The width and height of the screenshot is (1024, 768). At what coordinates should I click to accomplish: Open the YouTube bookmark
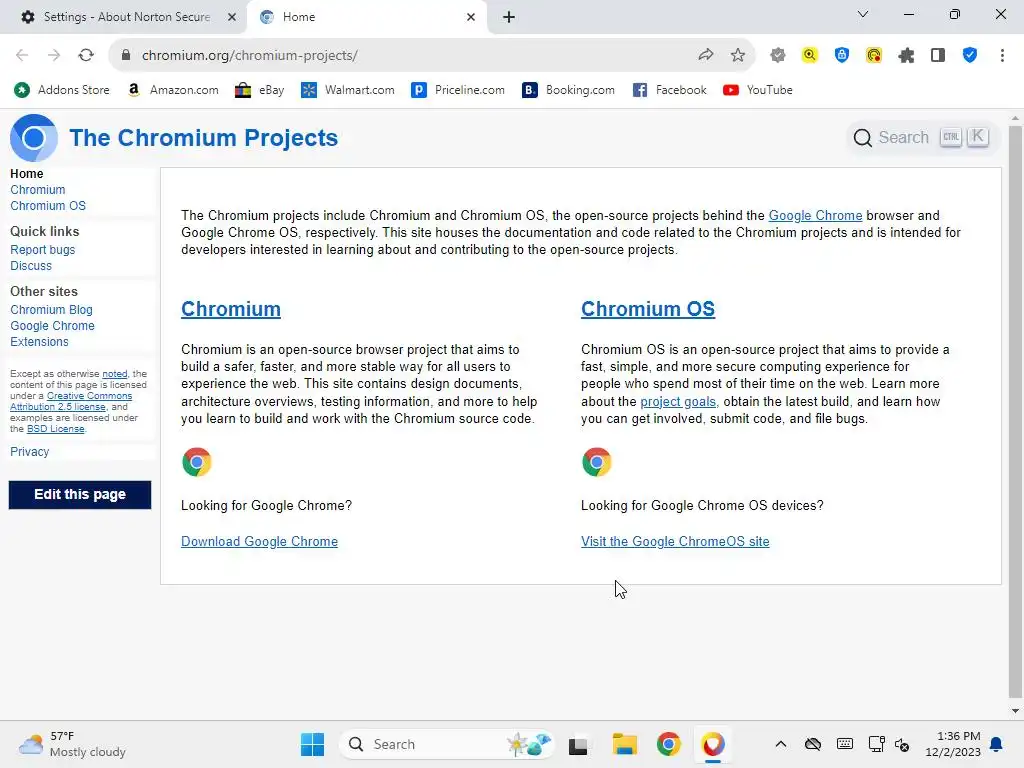pos(758,90)
